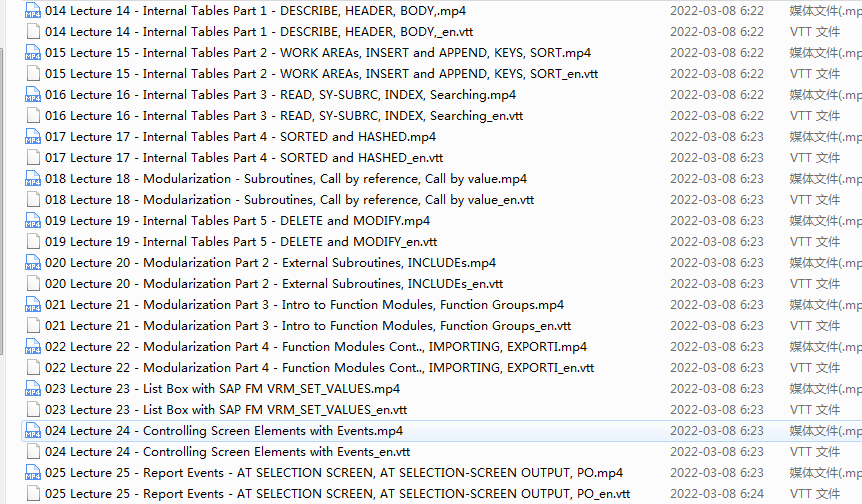The image size is (862, 504).
Task: Select 021 Lecture 21 Function Groups.mp4 name
Action: point(305,304)
